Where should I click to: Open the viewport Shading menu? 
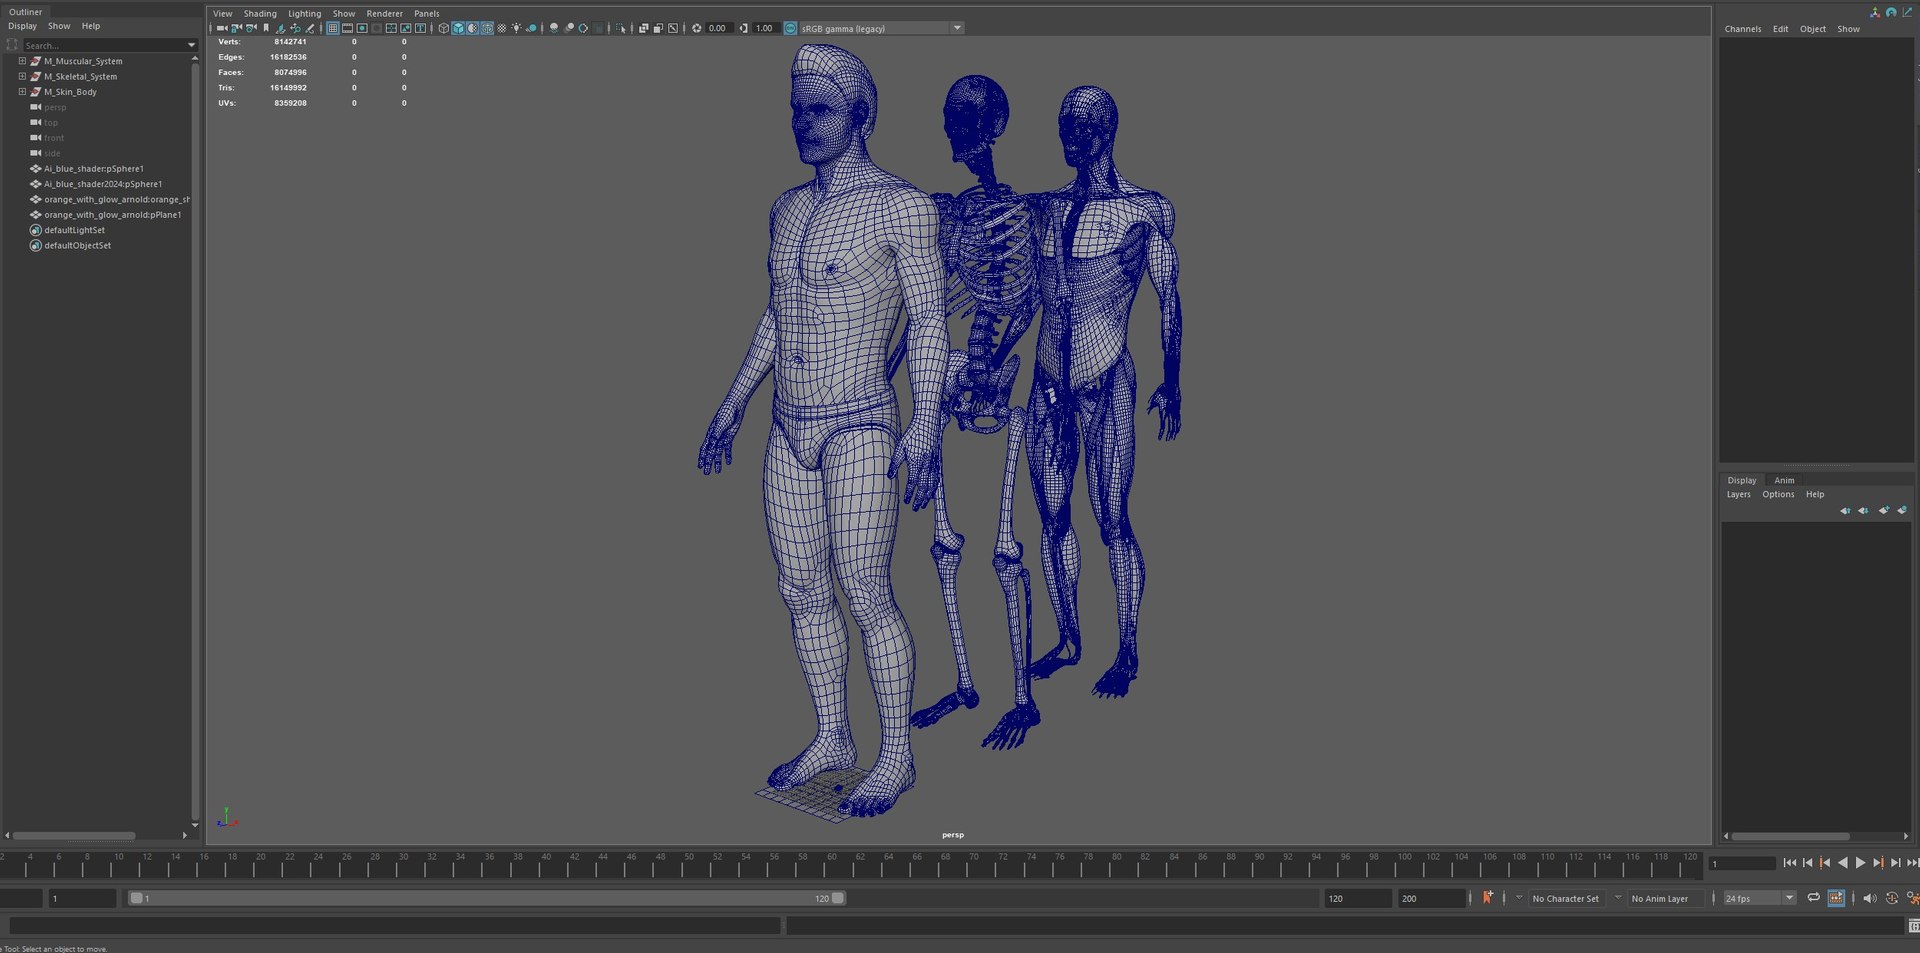click(260, 14)
